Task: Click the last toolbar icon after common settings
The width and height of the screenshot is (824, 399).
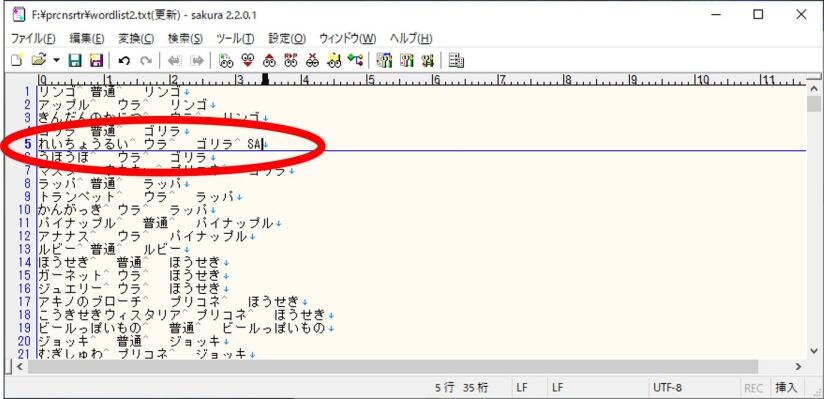Action: point(456,60)
